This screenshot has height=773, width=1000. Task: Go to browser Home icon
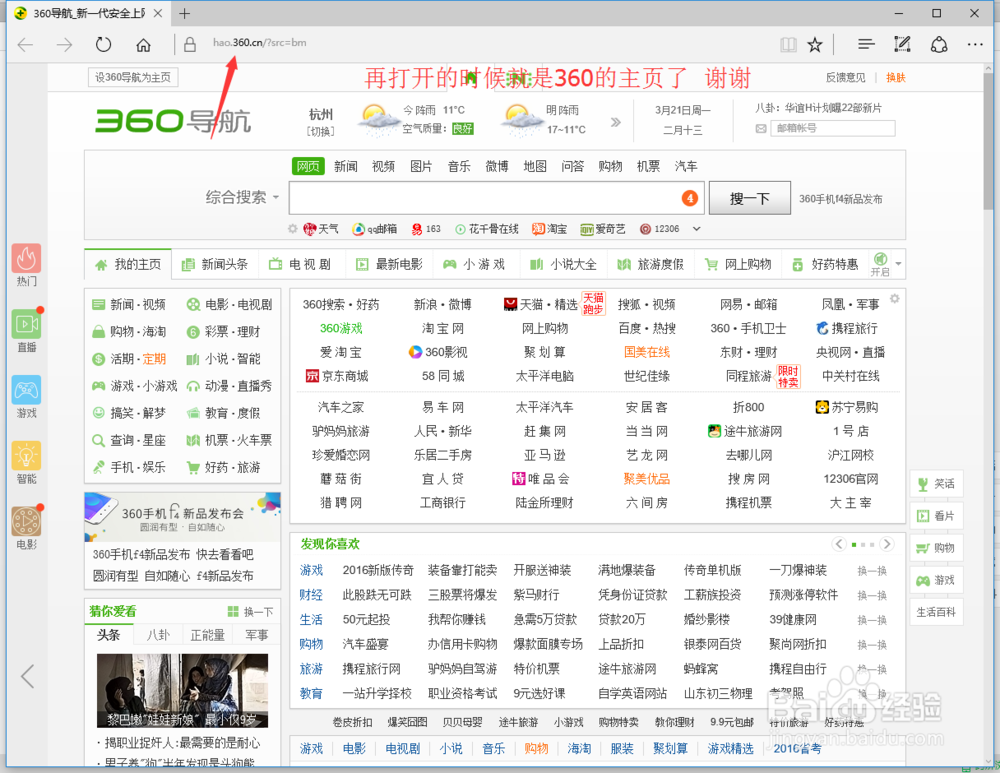coord(143,44)
